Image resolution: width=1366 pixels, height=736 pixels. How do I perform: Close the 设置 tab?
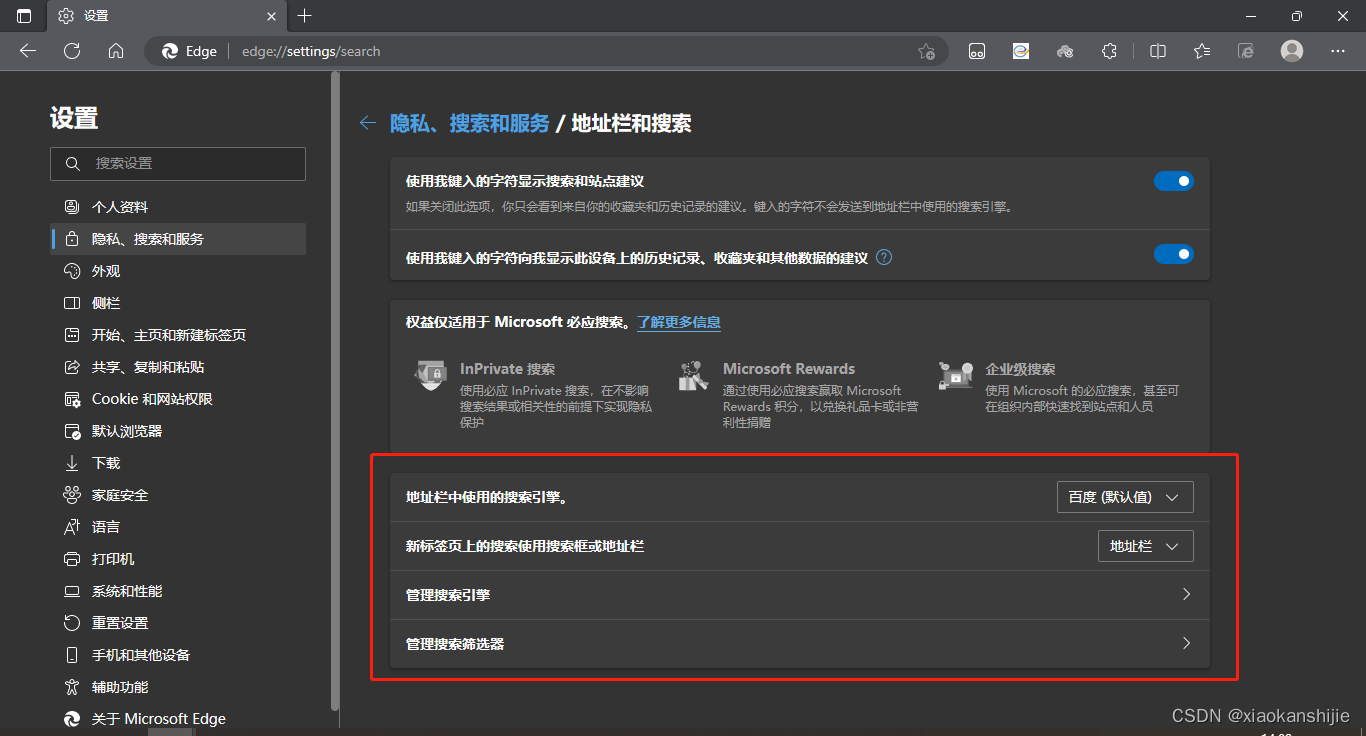pos(270,16)
